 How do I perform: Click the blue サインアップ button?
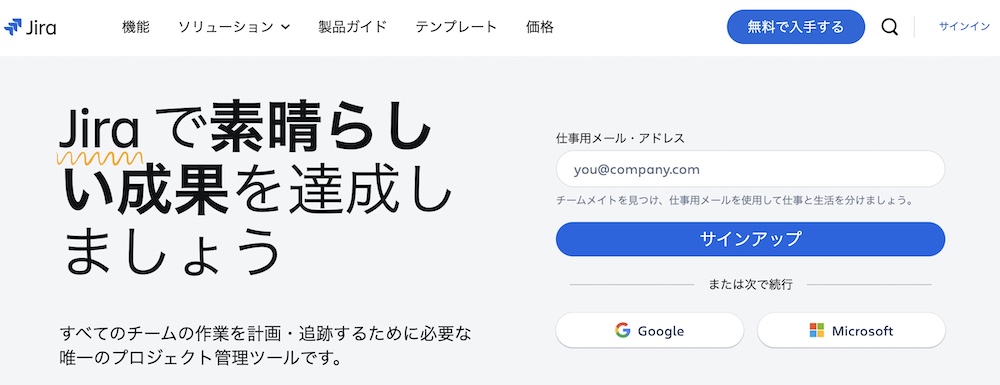(750, 239)
